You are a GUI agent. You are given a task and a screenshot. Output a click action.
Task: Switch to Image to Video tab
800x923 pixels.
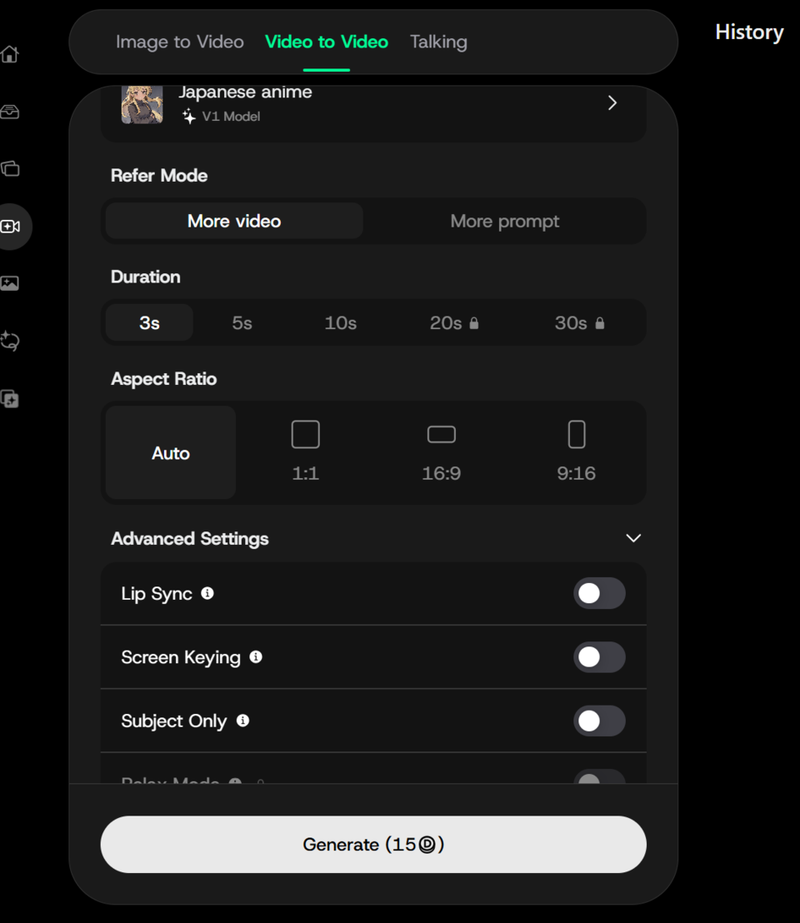(x=180, y=42)
